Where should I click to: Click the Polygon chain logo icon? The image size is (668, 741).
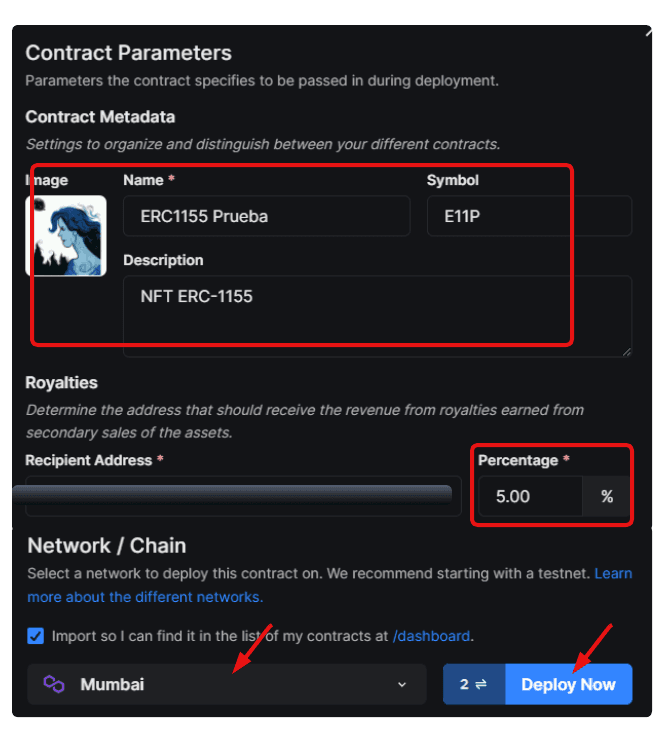coord(54,684)
